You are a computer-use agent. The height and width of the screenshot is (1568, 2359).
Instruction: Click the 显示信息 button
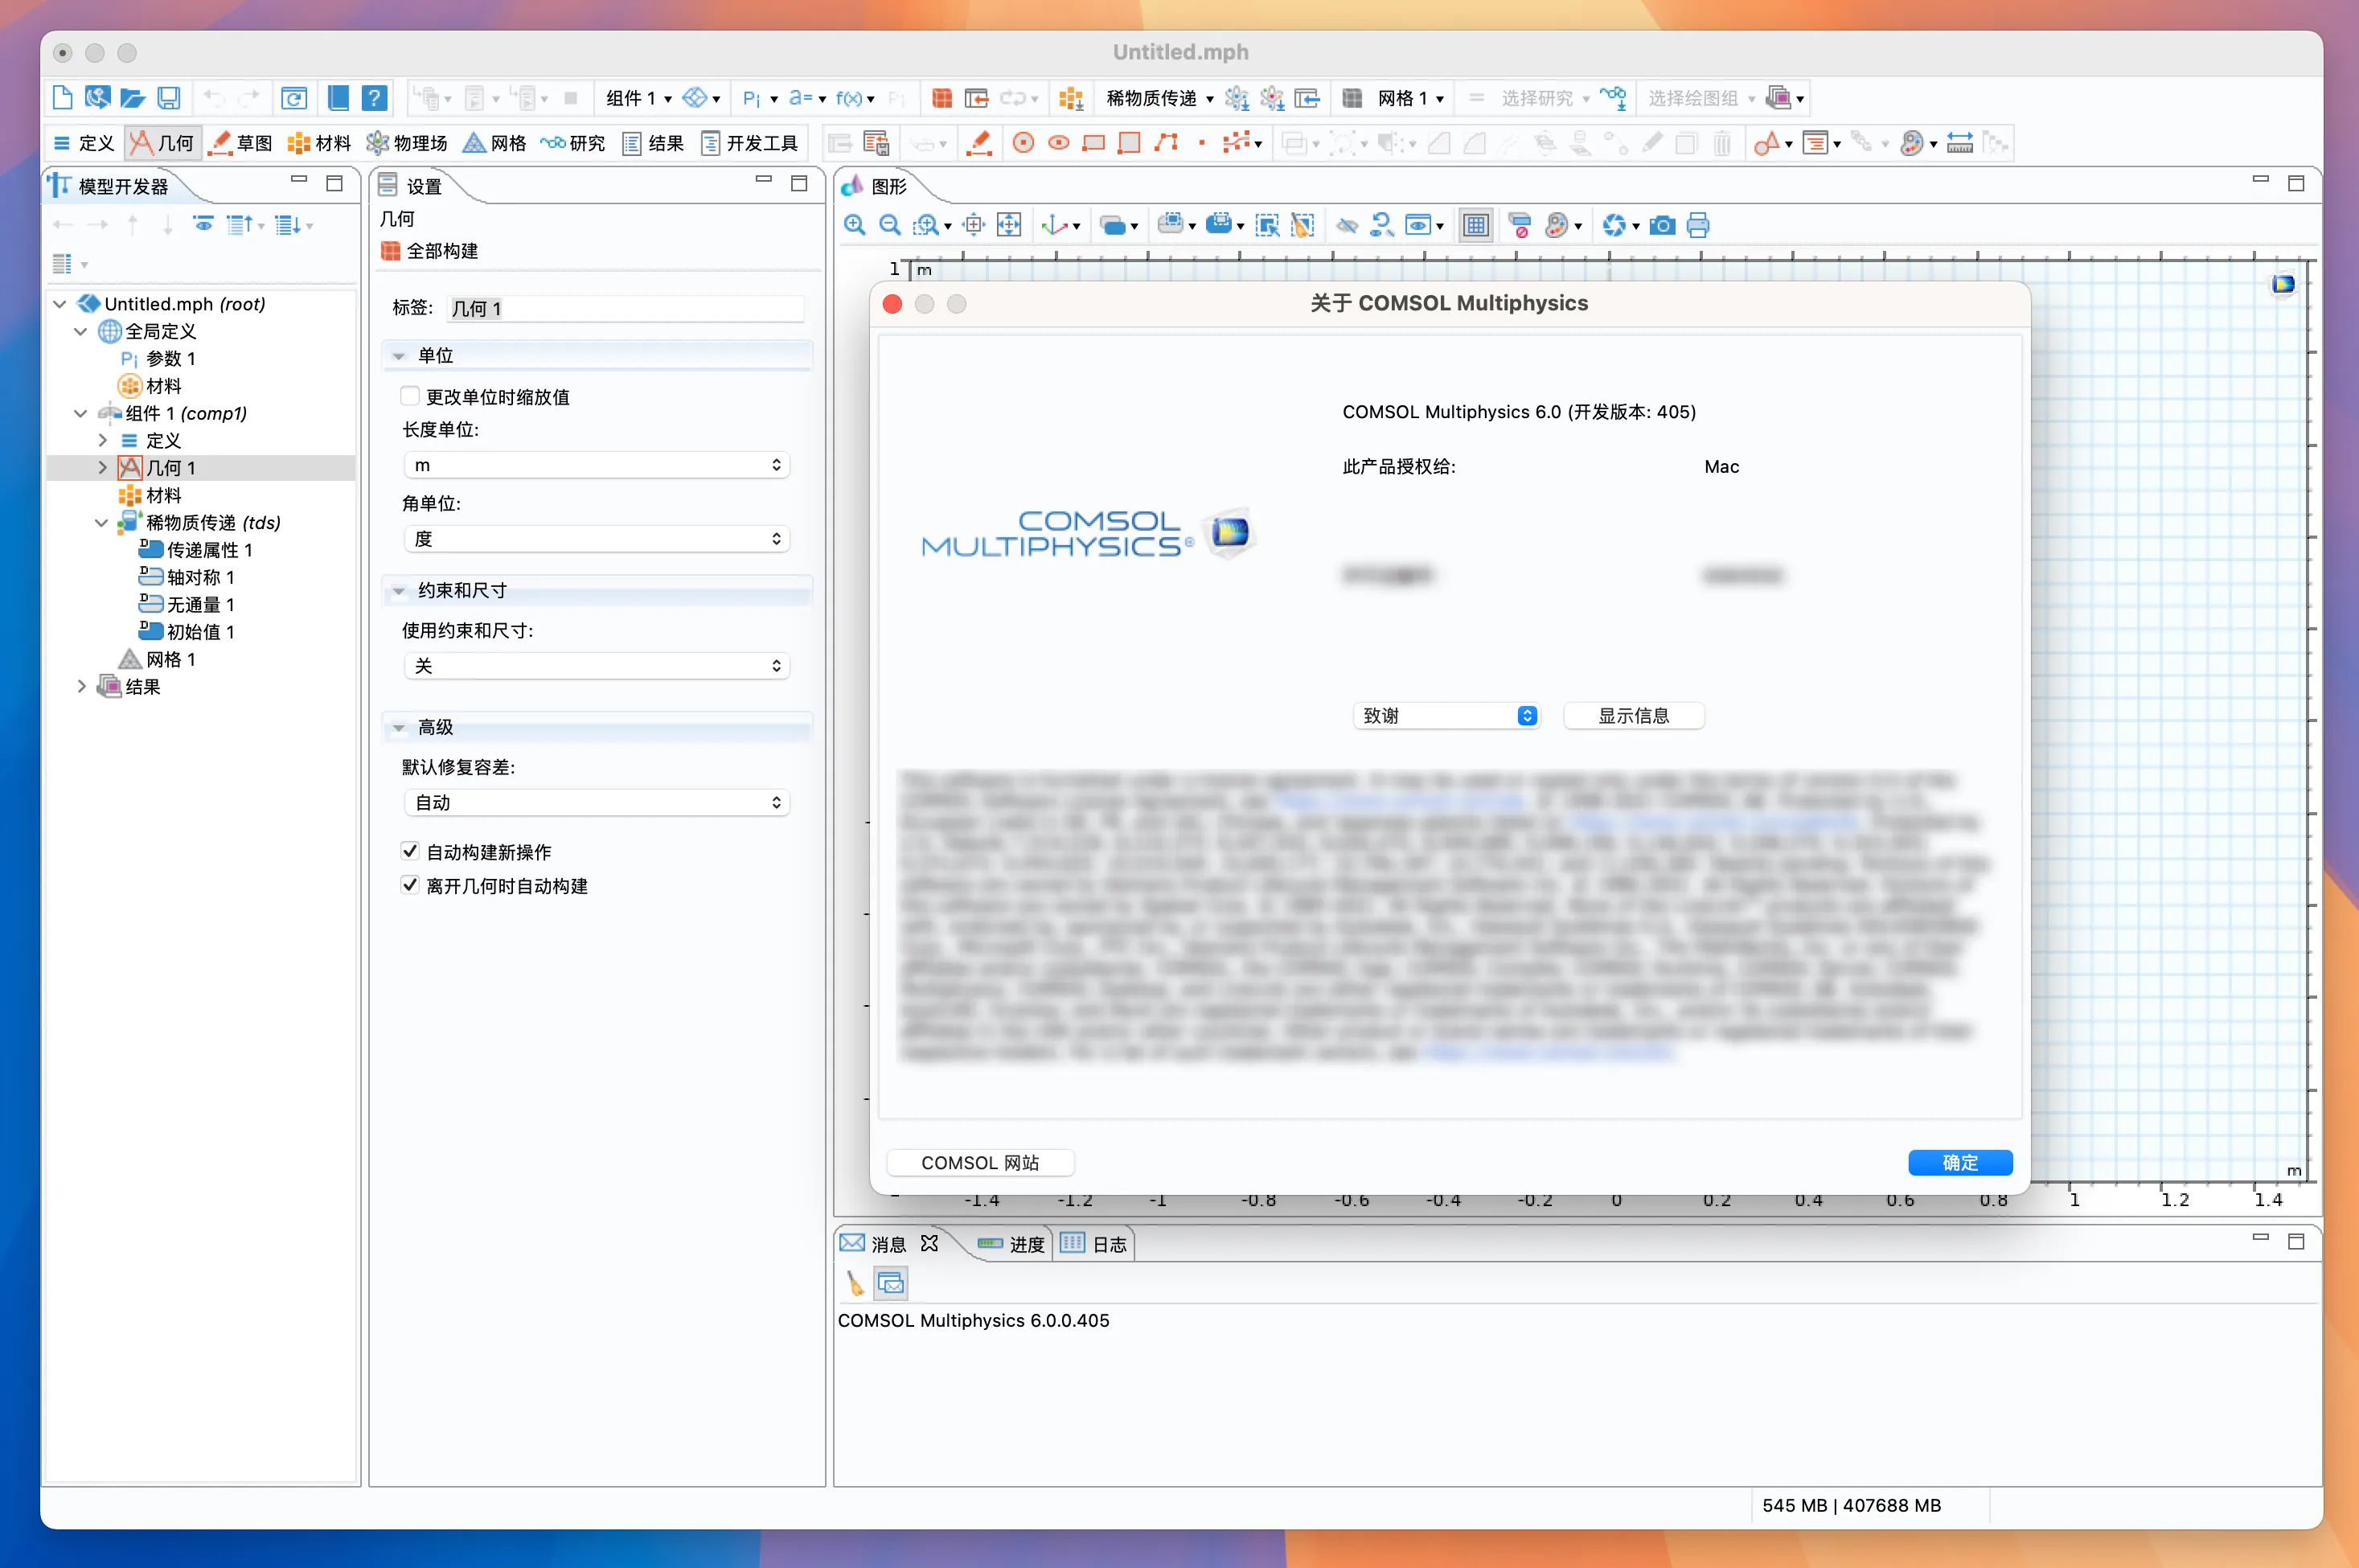[1633, 716]
